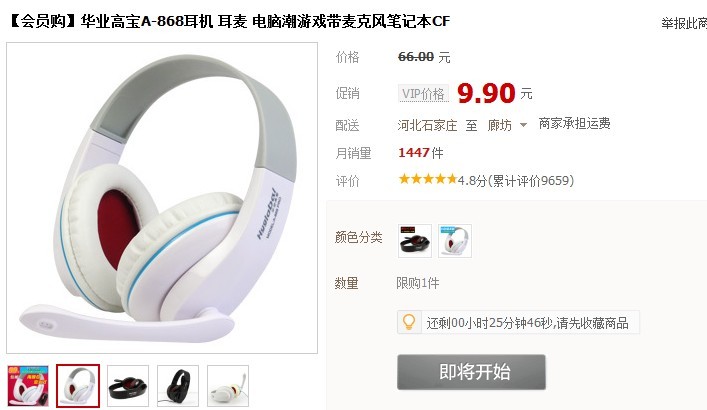Click the 1447件 monthly sales count
This screenshot has height=410, width=707.
(421, 153)
